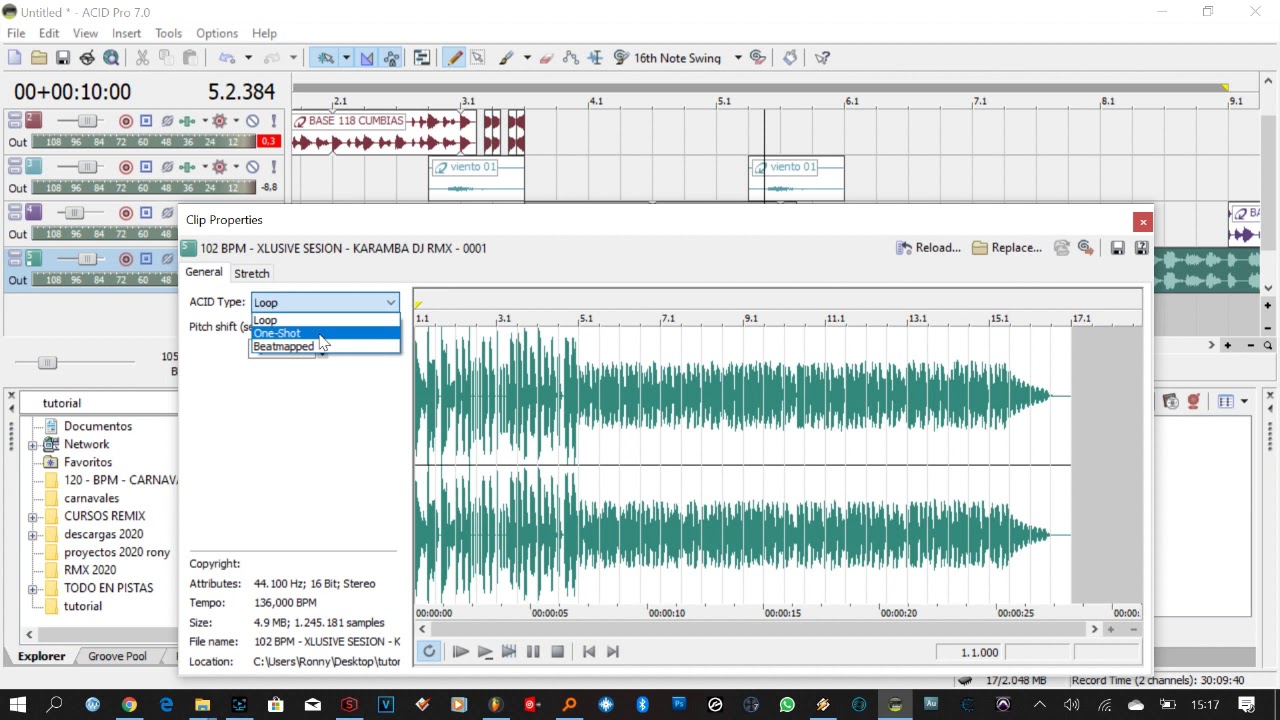
Task: Arm track 5 for record
Action: coord(126,259)
